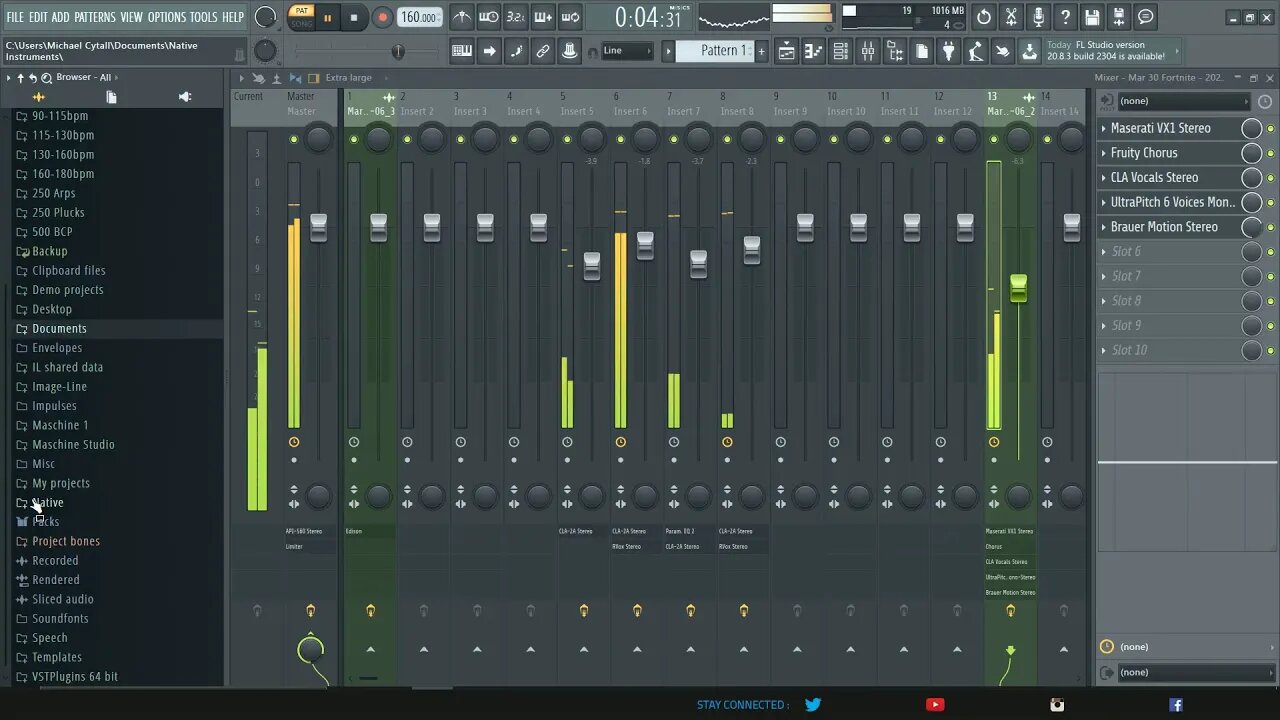Enable wait for input before recording

pyautogui.click(x=489, y=17)
